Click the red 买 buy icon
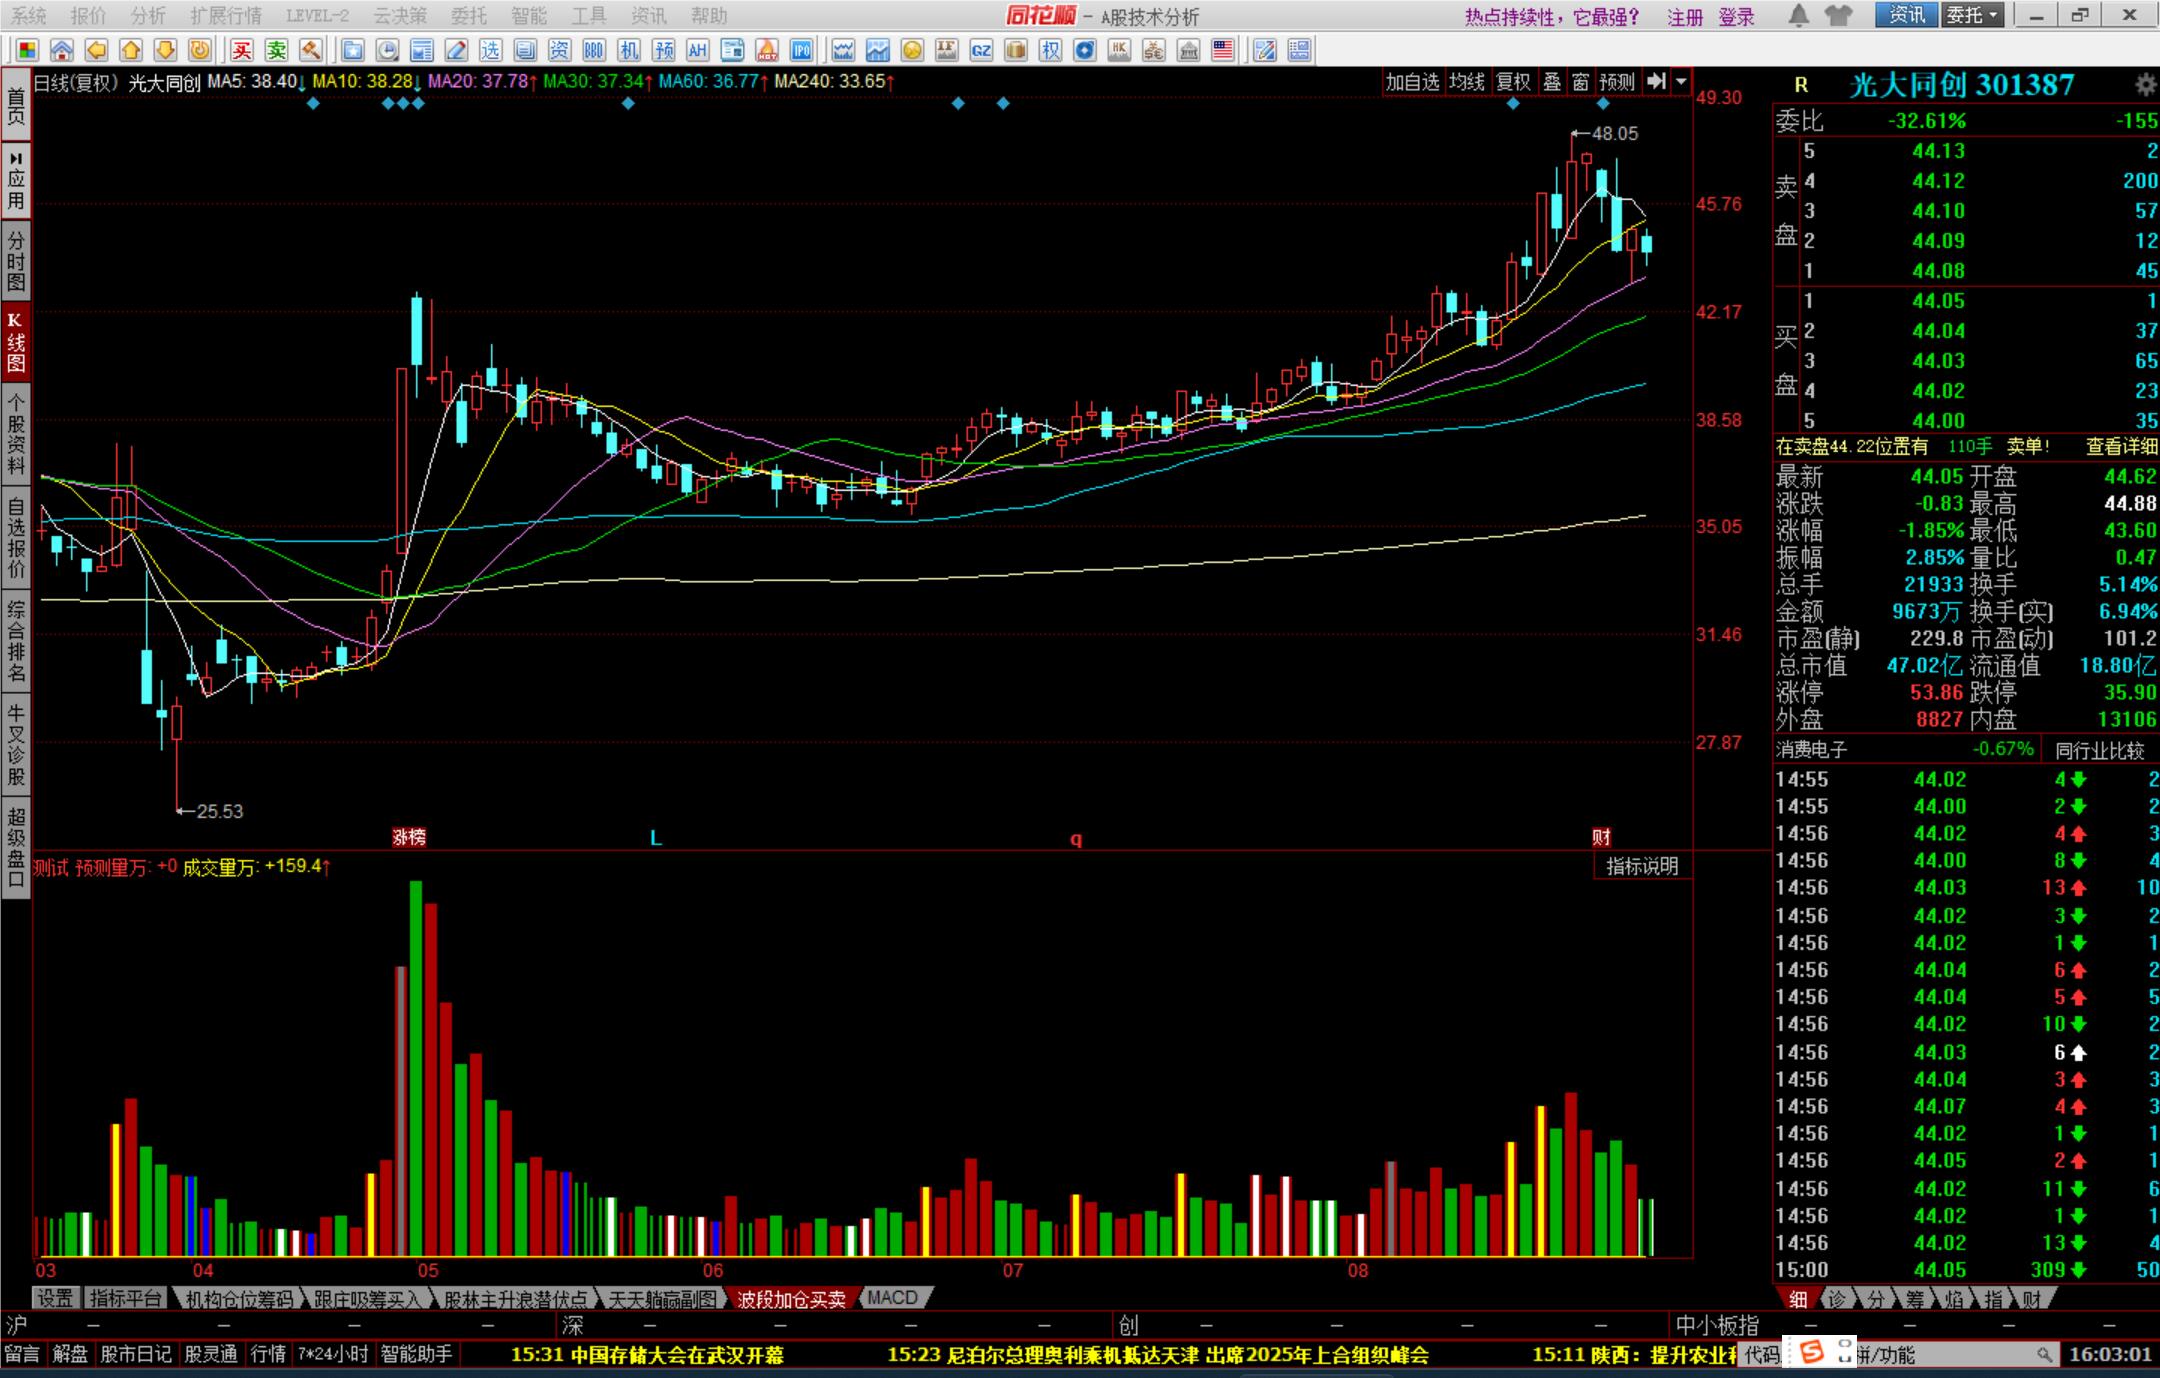The image size is (2160, 1378). click(241, 50)
